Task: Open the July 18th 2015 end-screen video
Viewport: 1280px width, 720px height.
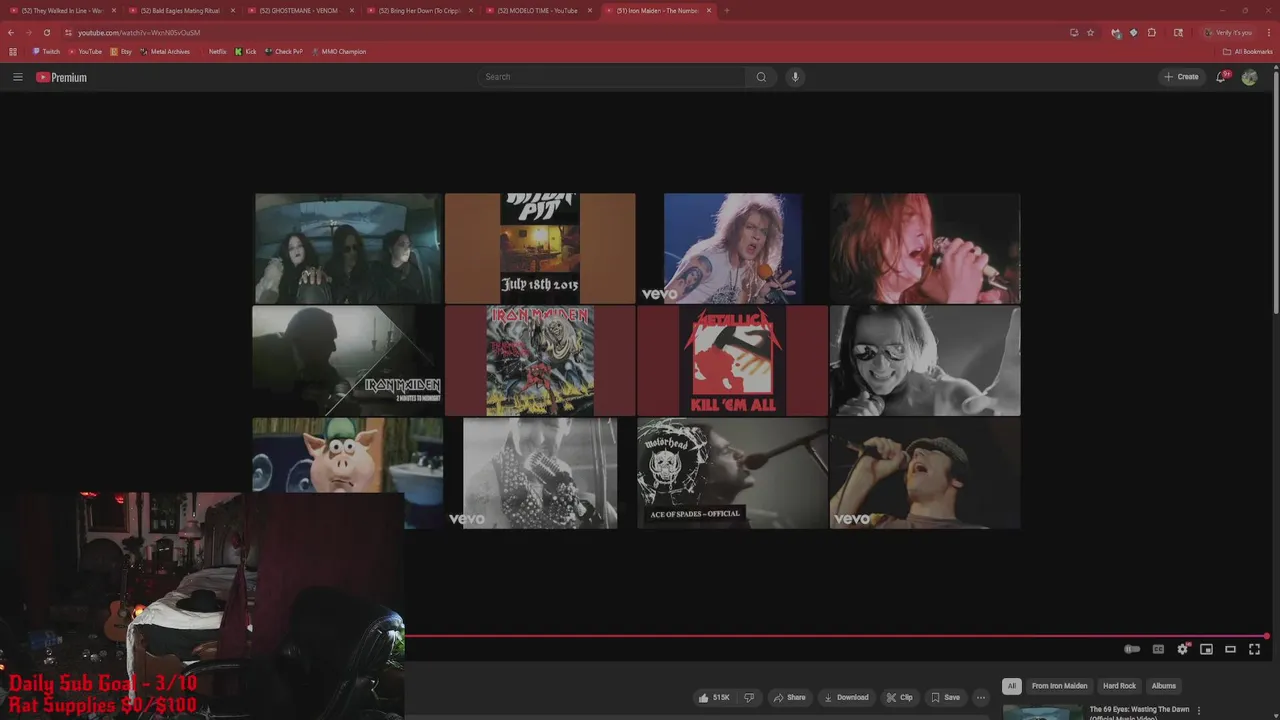Action: point(540,248)
